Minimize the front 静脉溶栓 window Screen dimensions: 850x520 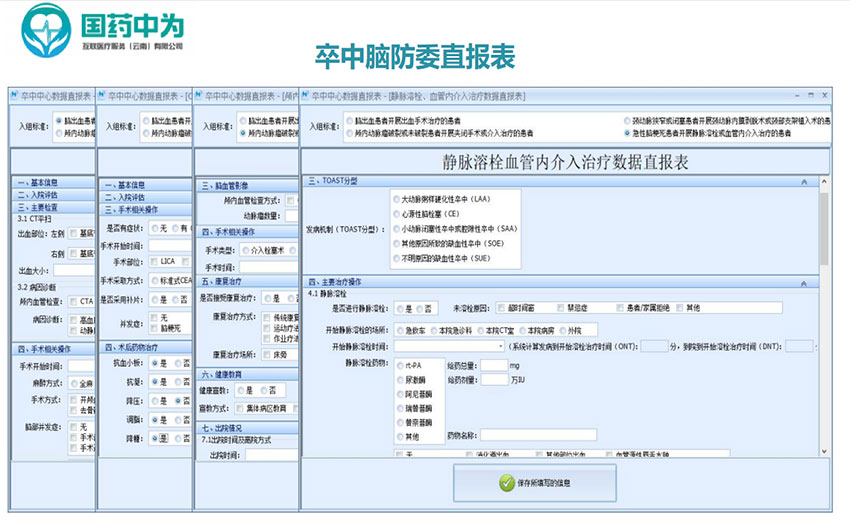coord(797,95)
